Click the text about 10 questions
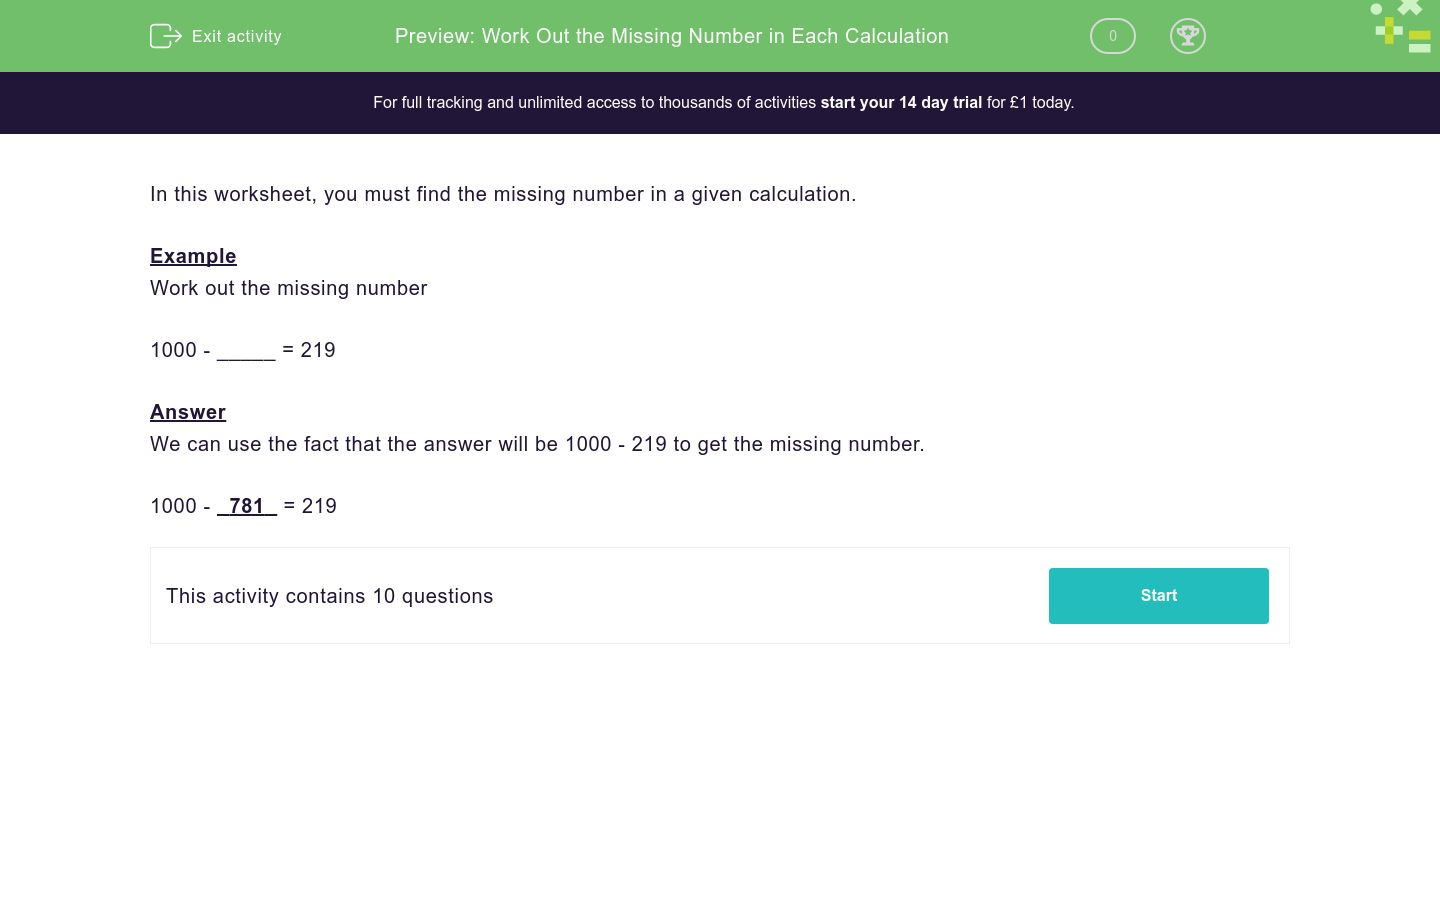Image resolution: width=1440 pixels, height=900 pixels. coord(329,596)
